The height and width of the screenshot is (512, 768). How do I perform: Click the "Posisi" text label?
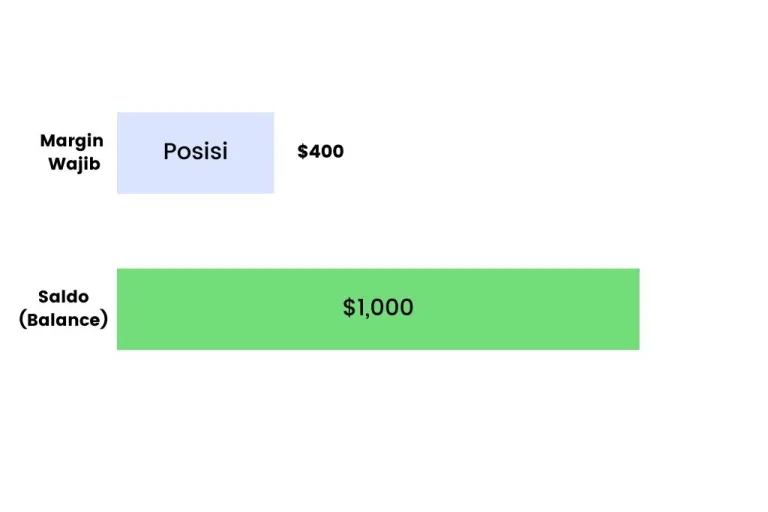click(x=195, y=151)
